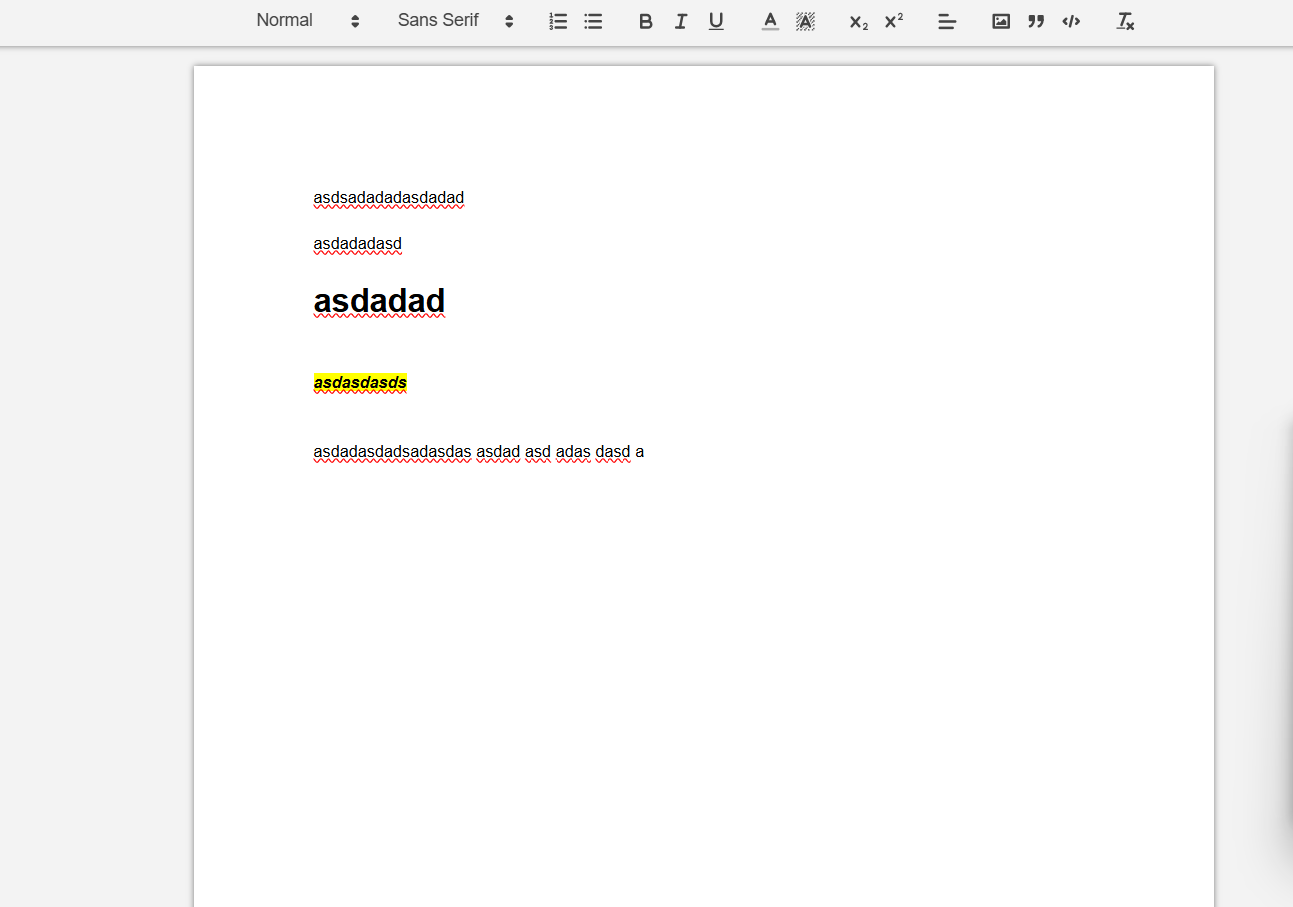Insert an image
The image size is (1293, 907).
point(1001,21)
